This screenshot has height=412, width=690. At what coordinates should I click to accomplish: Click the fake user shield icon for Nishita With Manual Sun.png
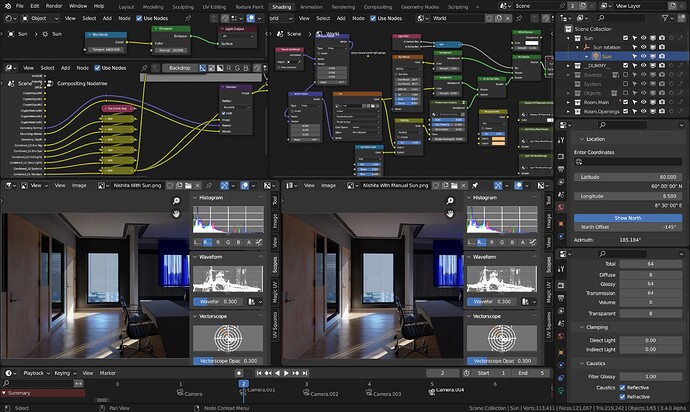436,185
